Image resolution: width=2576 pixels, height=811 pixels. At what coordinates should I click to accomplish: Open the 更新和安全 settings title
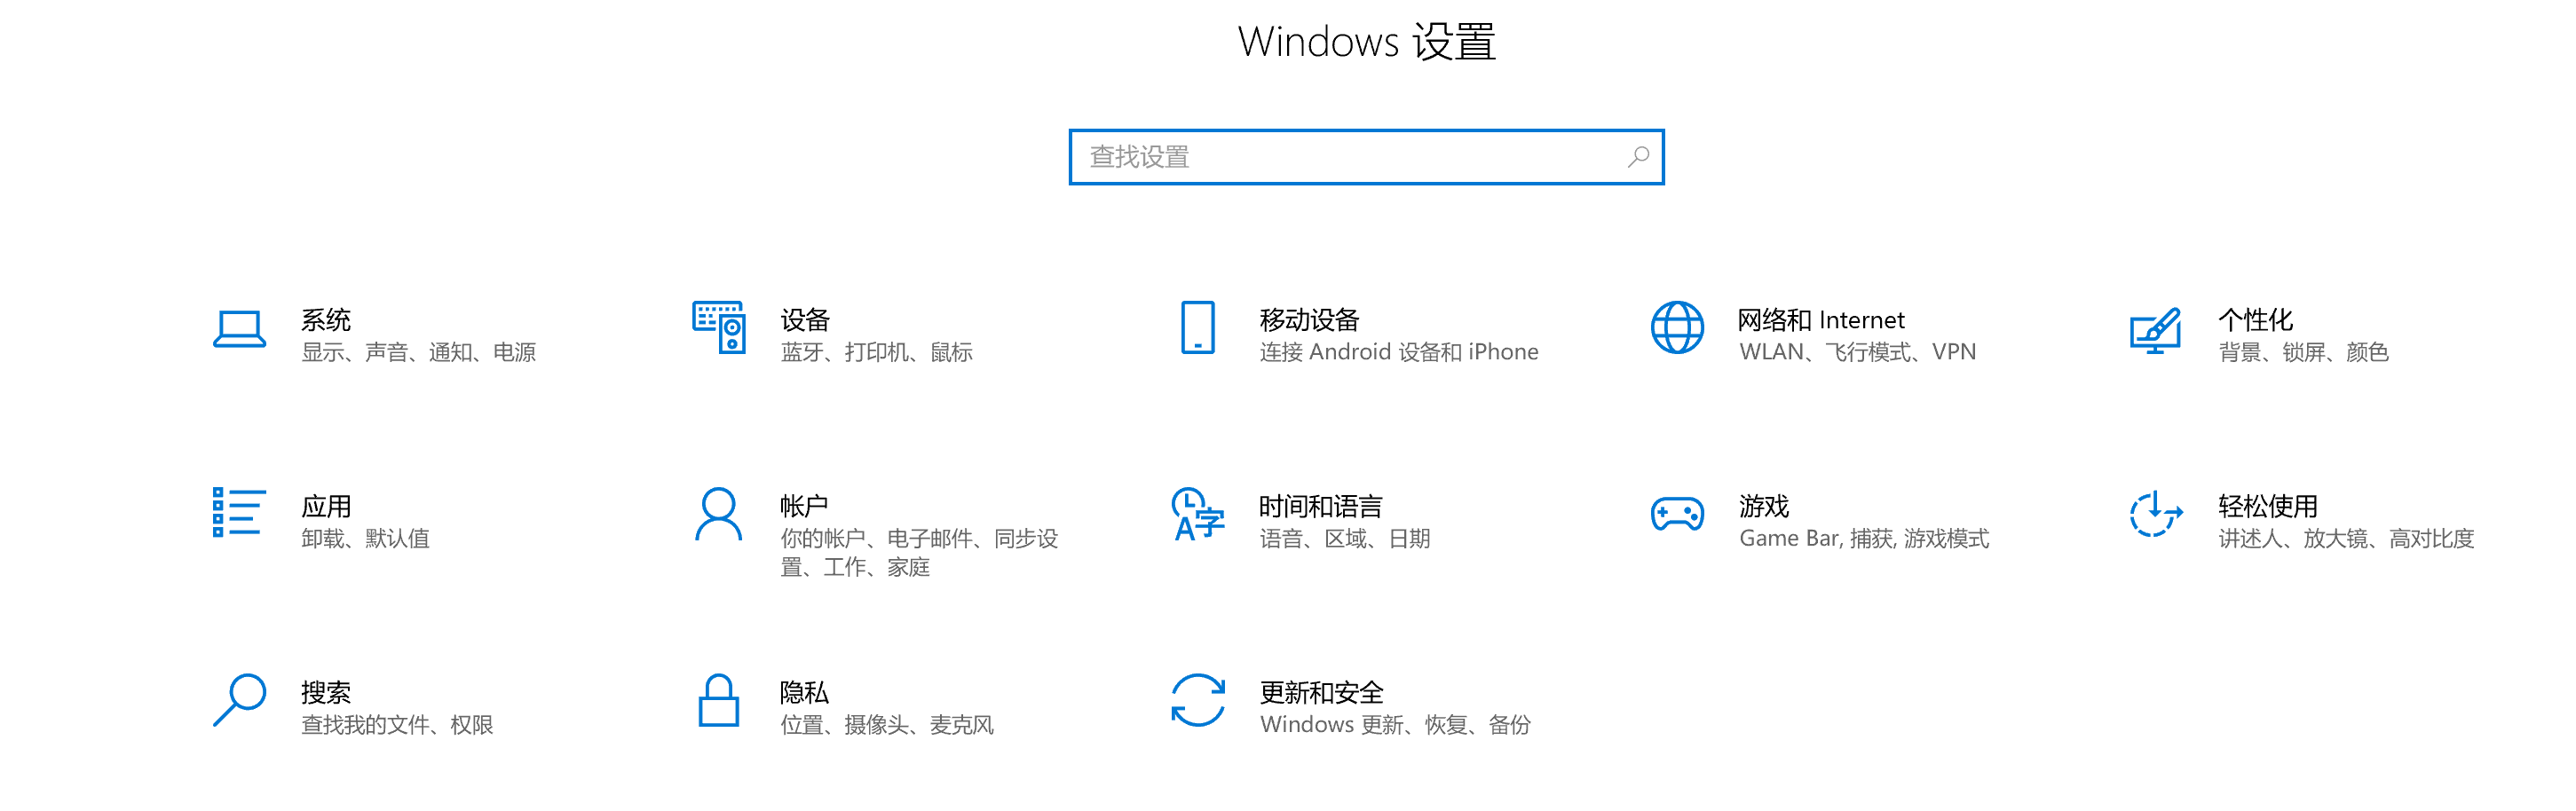(1321, 692)
